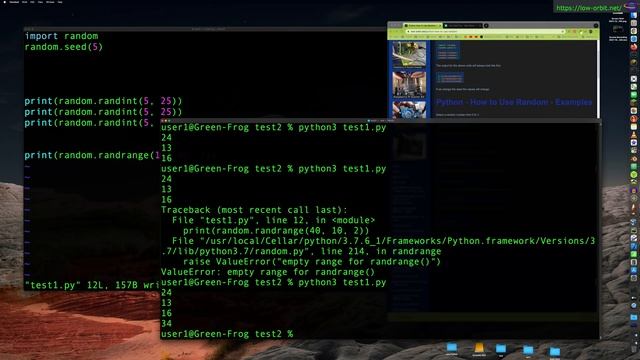Image resolution: width=640 pixels, height=360 pixels.
Task: Open the Edit menu in menu bar
Action: click(x=32, y=2)
